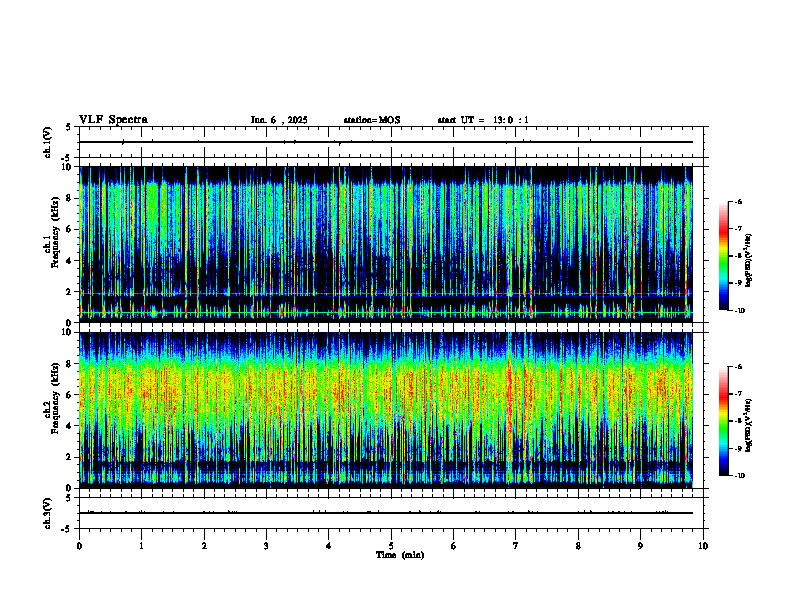Click the "2" kHz tick on ch.1 frequency axis
792x612 pixels.
70,291
